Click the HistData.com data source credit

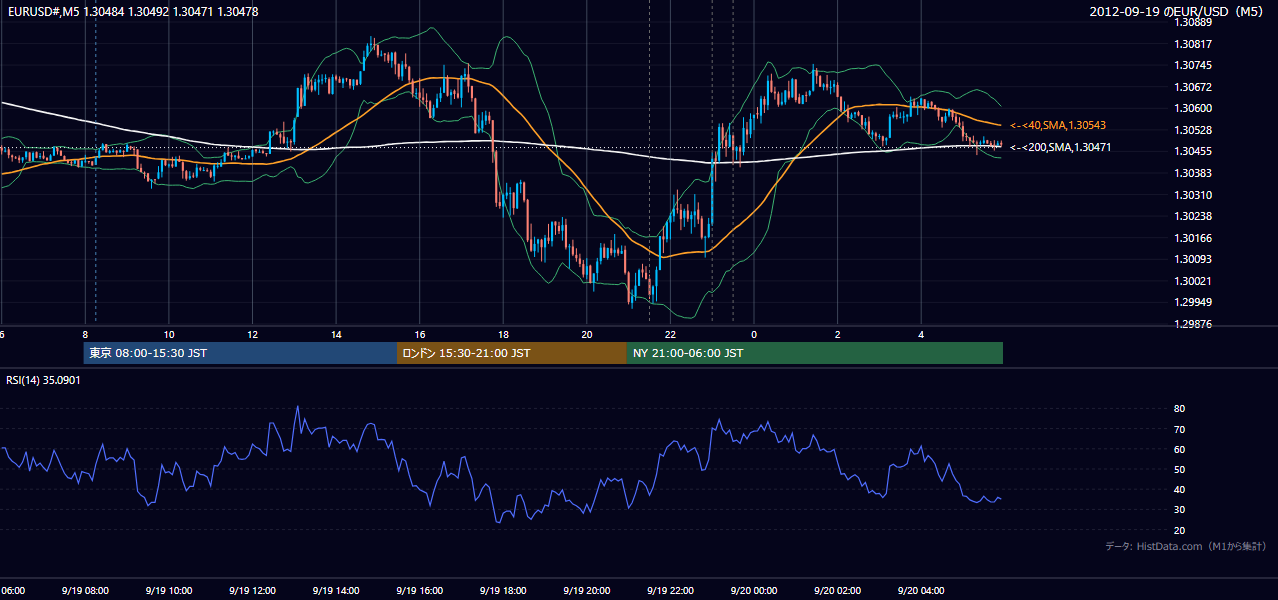click(1186, 546)
